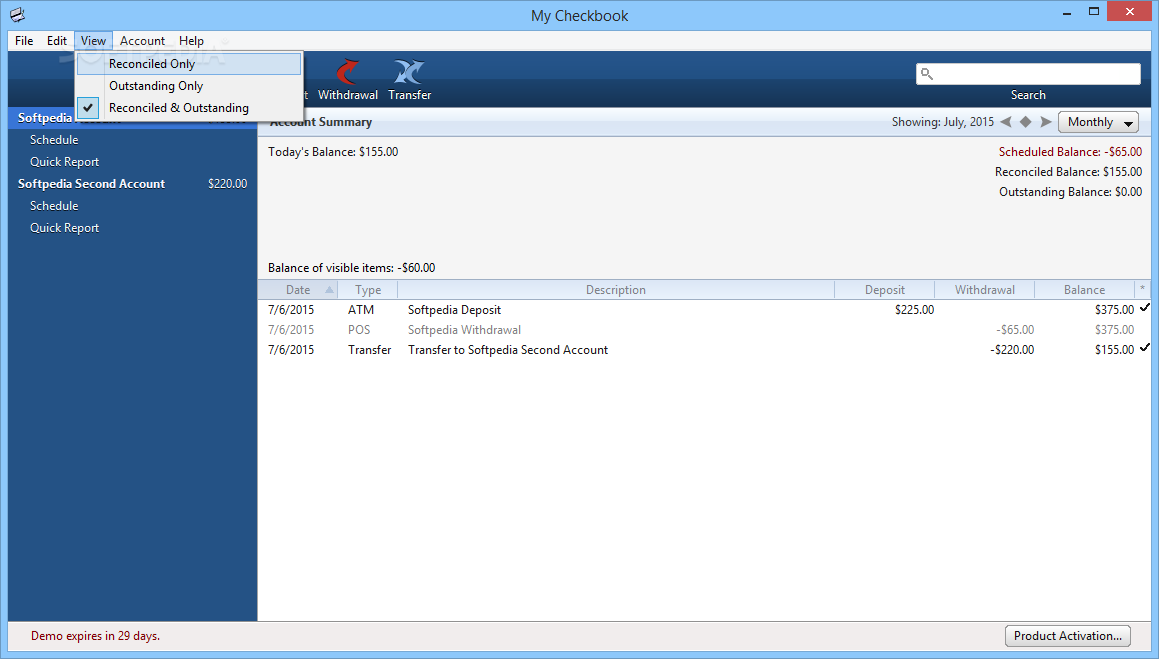1159x659 pixels.
Task: Click Outstanding Balance: $0.00 text
Action: 1070,191
